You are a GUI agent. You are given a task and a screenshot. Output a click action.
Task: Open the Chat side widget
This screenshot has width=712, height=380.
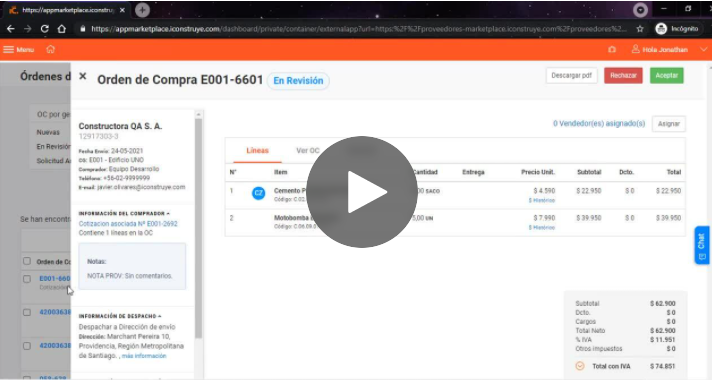pos(702,245)
